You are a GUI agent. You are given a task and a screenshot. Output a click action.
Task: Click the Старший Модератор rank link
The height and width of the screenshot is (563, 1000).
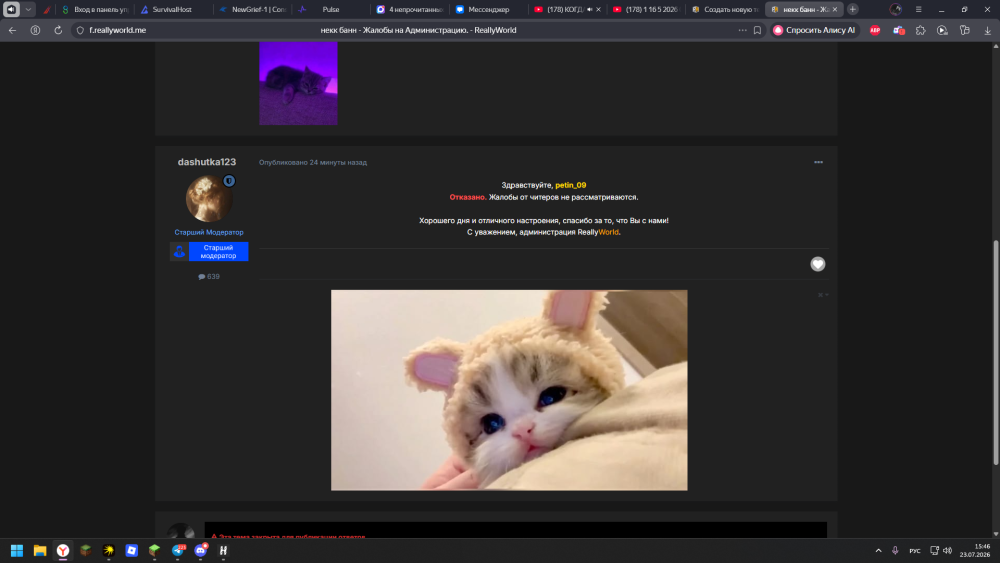pyautogui.click(x=209, y=232)
